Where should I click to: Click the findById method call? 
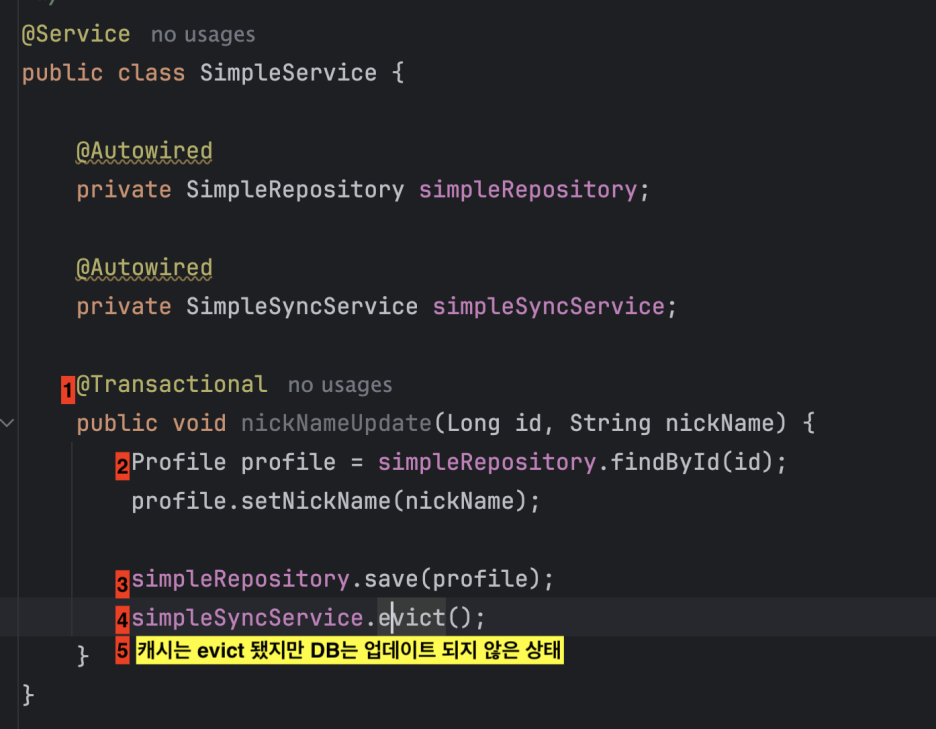pos(691,462)
